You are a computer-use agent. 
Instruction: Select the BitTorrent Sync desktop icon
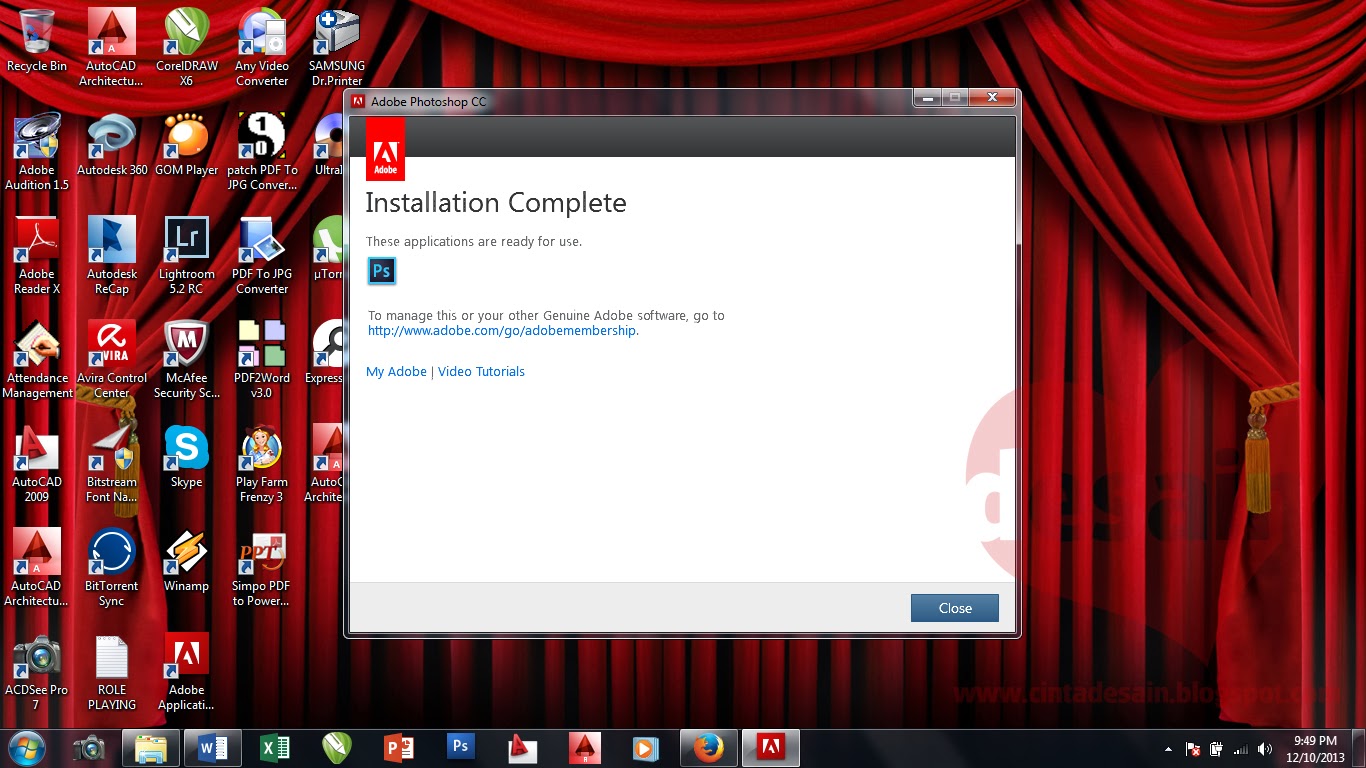click(112, 567)
